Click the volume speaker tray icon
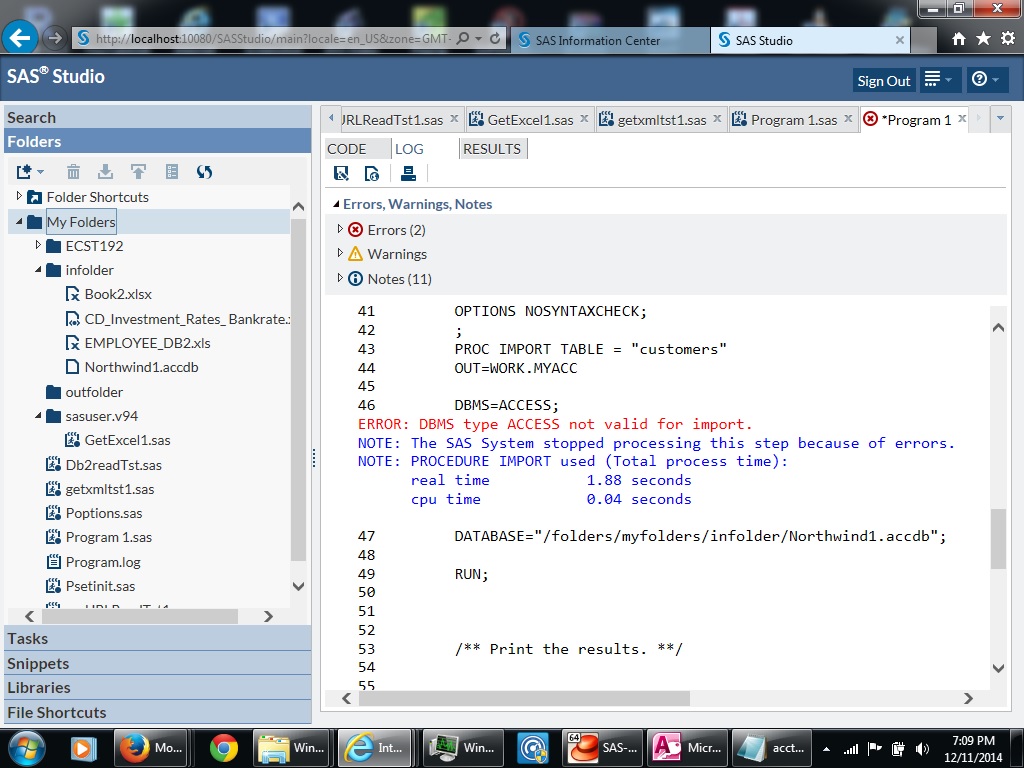This screenshot has height=768, width=1024. pyautogui.click(x=922, y=749)
